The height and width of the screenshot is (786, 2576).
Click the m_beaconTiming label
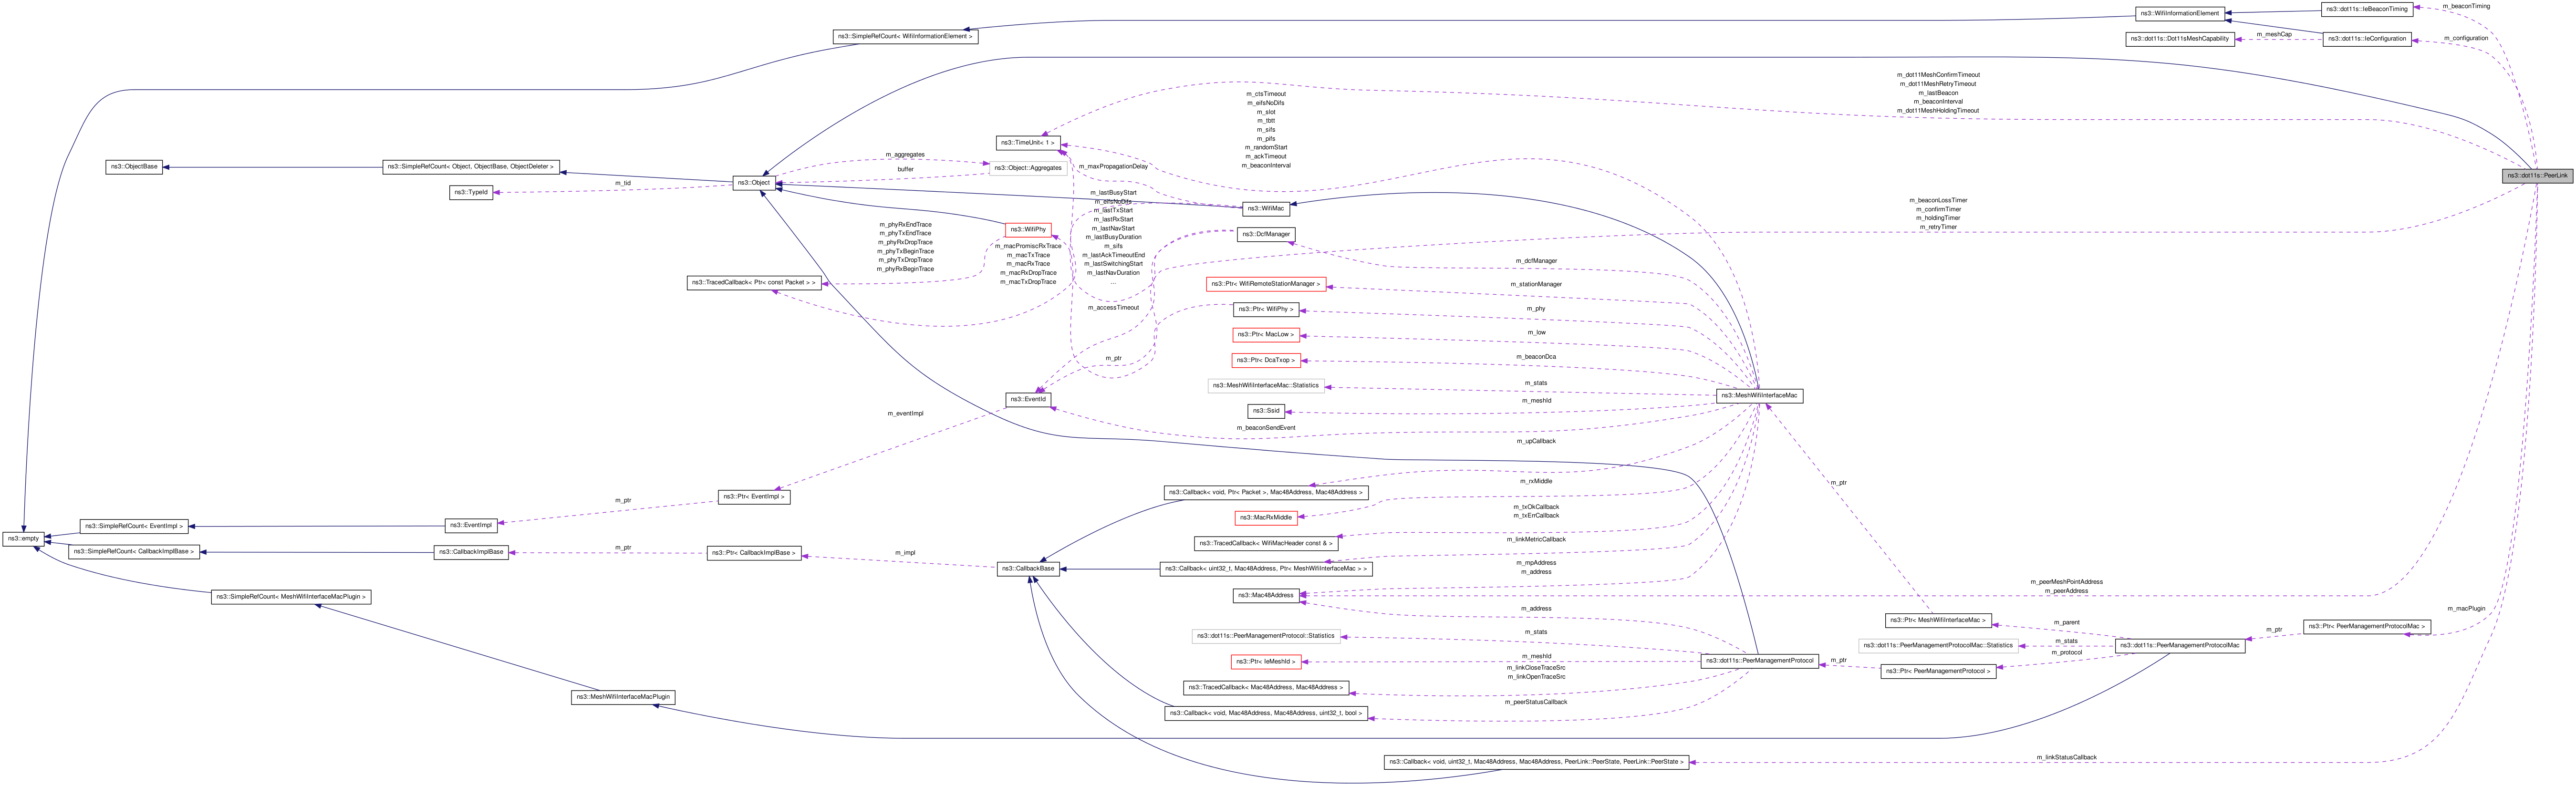point(2466,6)
